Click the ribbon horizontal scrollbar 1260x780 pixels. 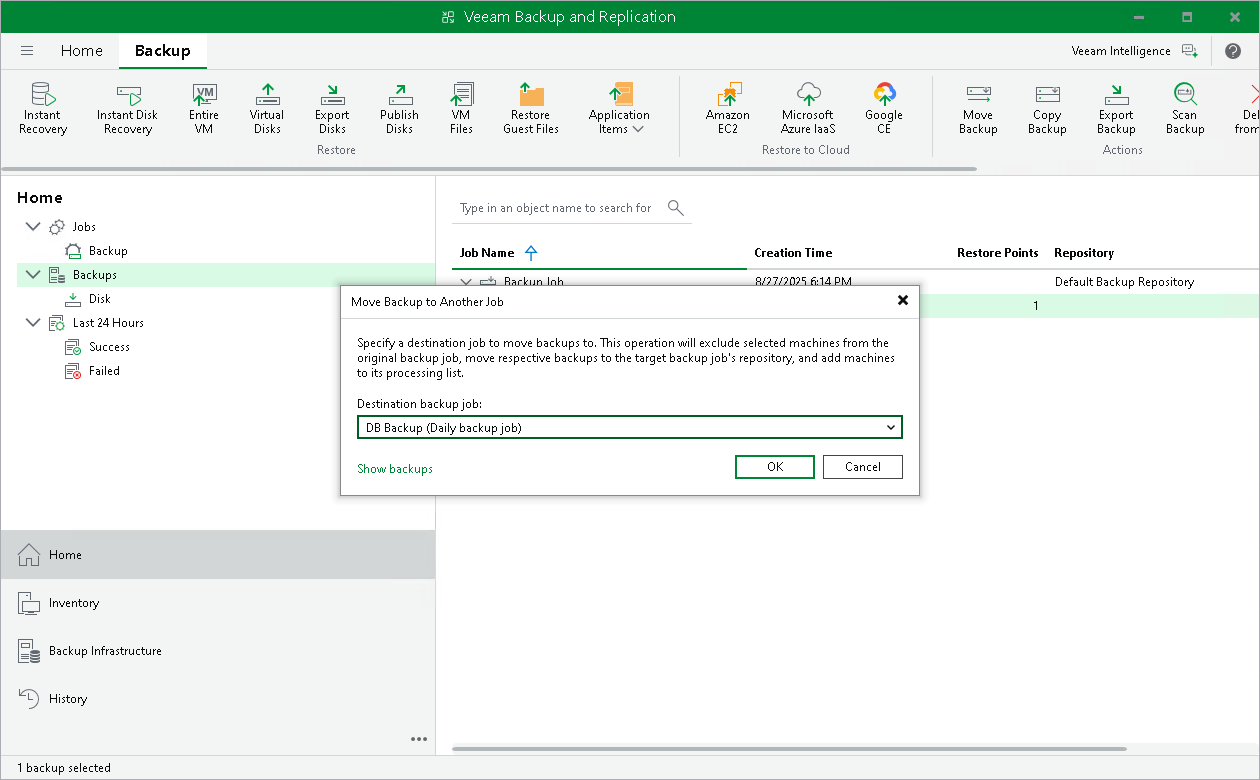pos(489,169)
